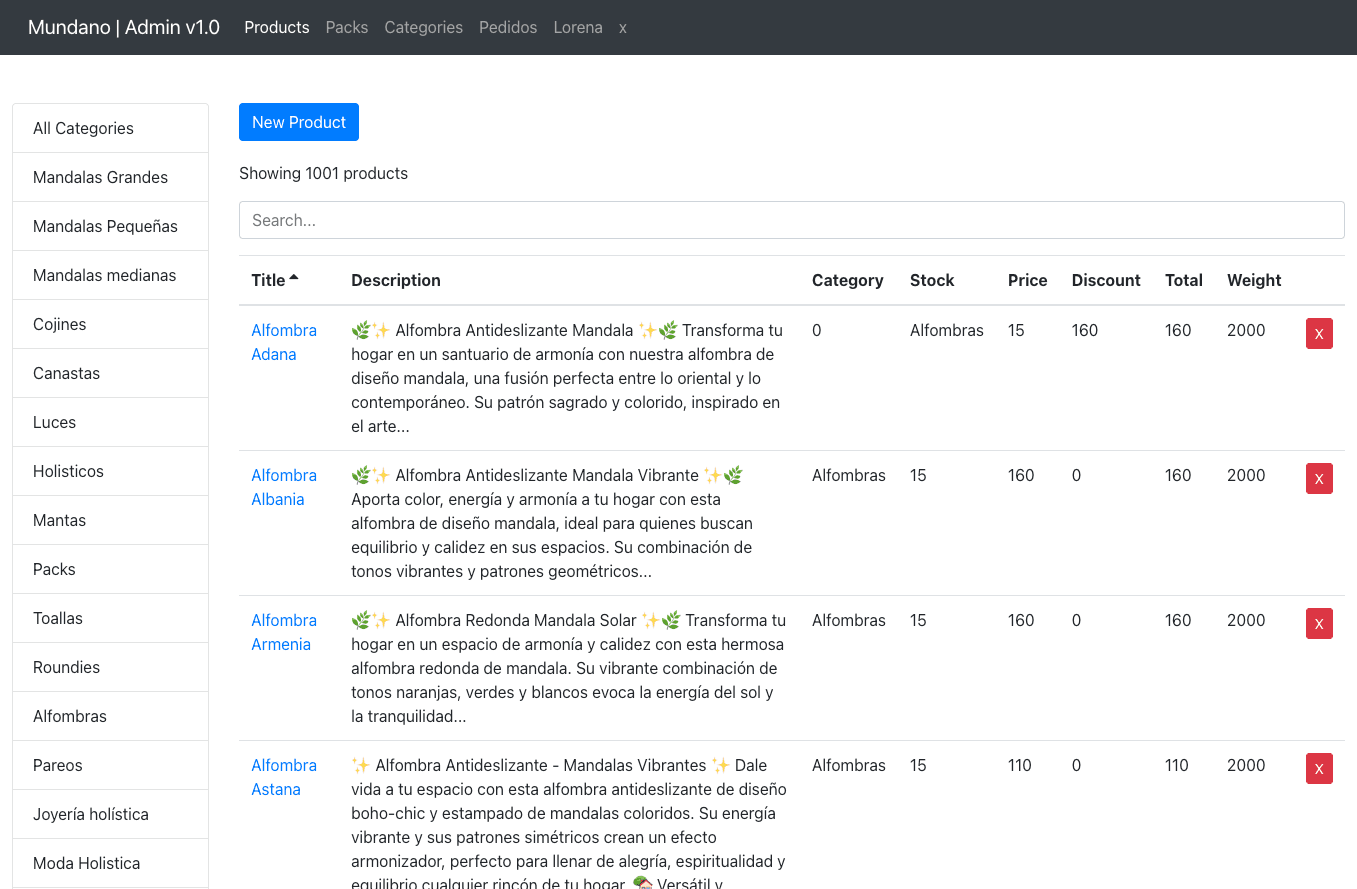Choose the Alfombras category filter

coord(110,716)
